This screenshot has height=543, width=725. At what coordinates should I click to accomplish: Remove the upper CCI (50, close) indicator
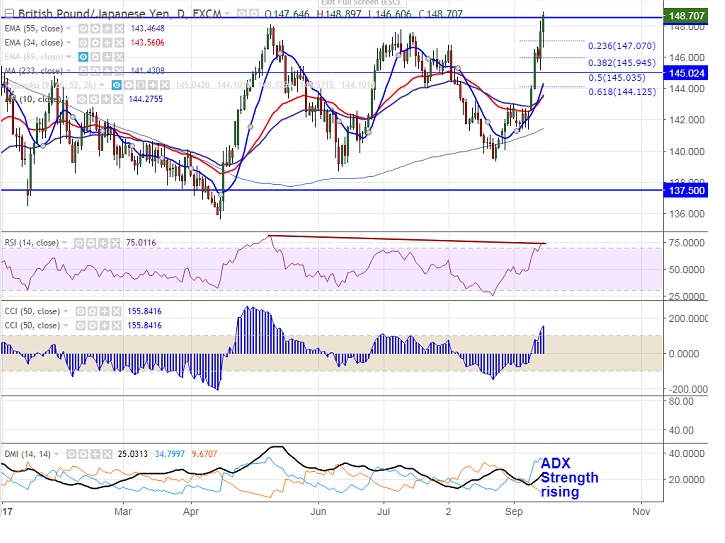tap(117, 311)
